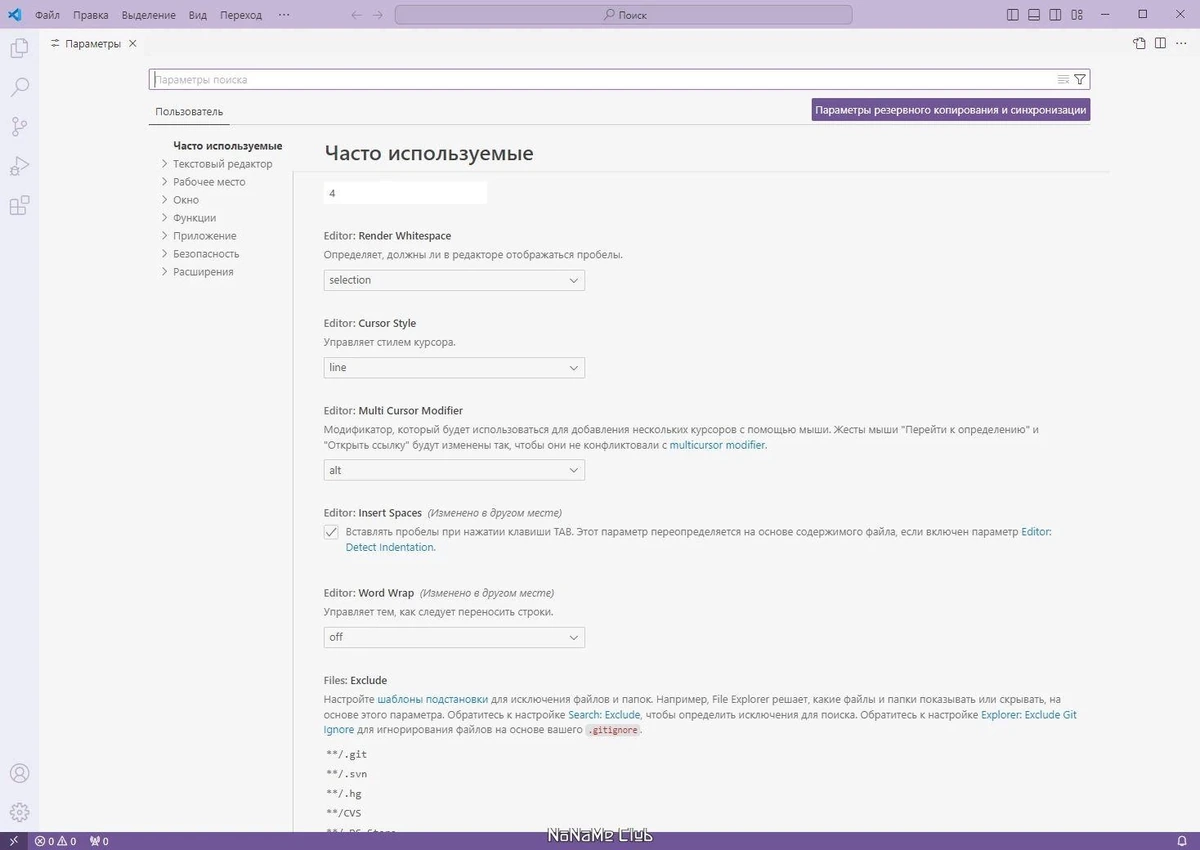Screen dimensions: 1200x850
Task: Click the VS Code logo icon
Action: [x=15, y=15]
